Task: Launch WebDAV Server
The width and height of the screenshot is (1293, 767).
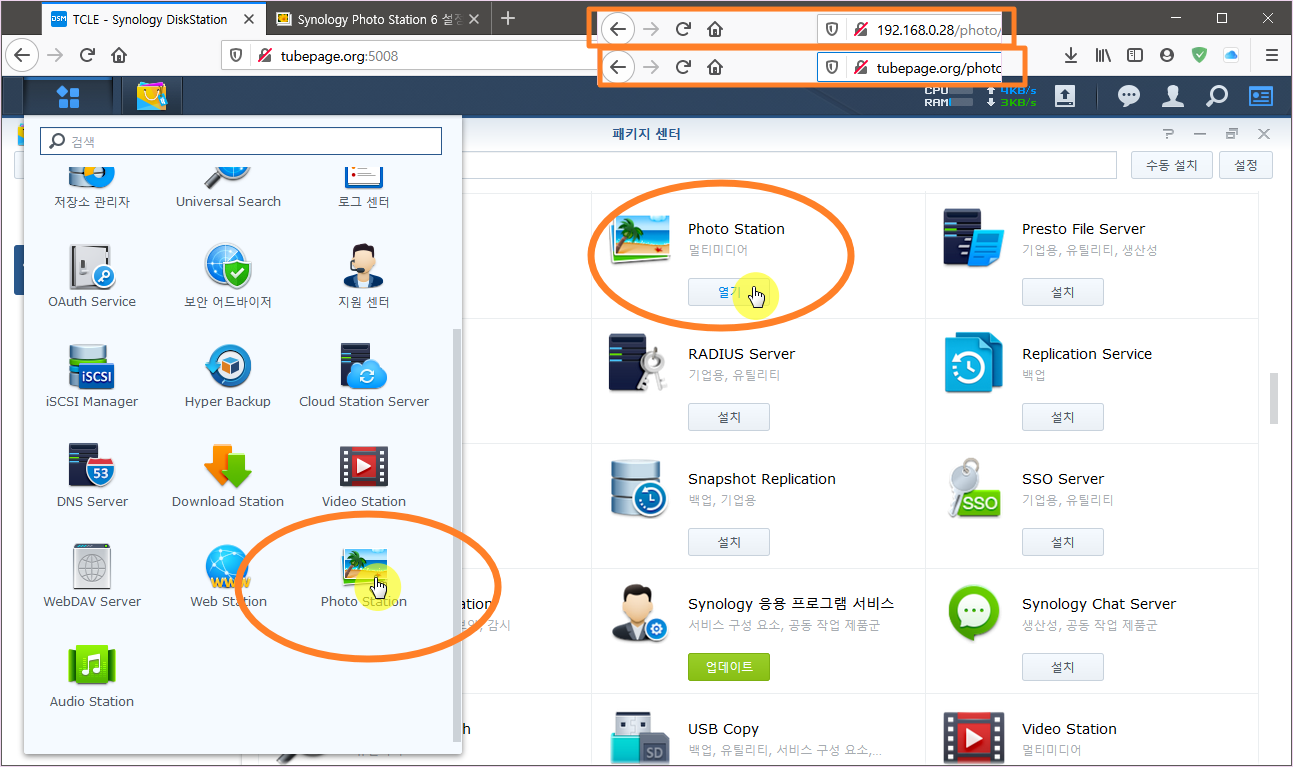Action: point(92,575)
